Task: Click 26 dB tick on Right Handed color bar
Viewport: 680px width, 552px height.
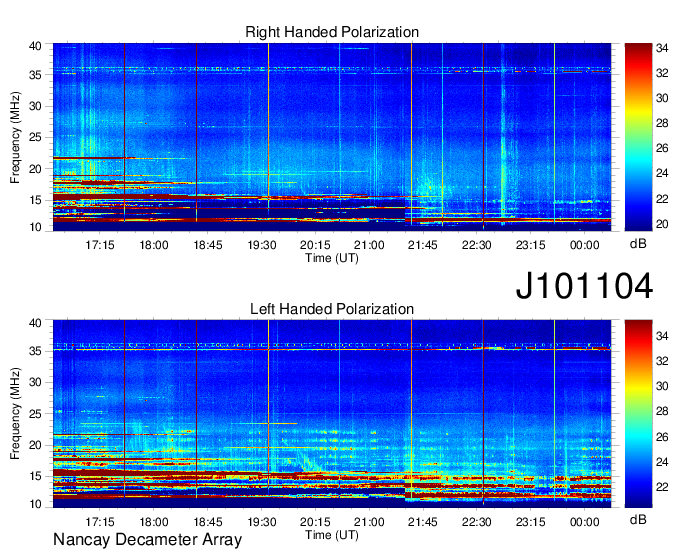Action: point(662,149)
